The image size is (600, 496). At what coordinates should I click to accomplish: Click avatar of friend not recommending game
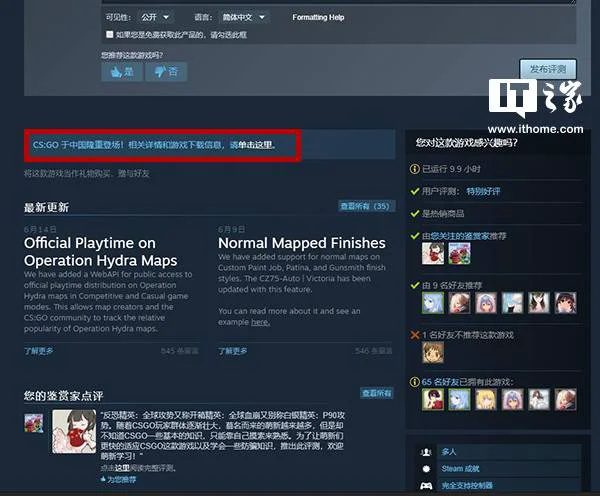[x=433, y=352]
